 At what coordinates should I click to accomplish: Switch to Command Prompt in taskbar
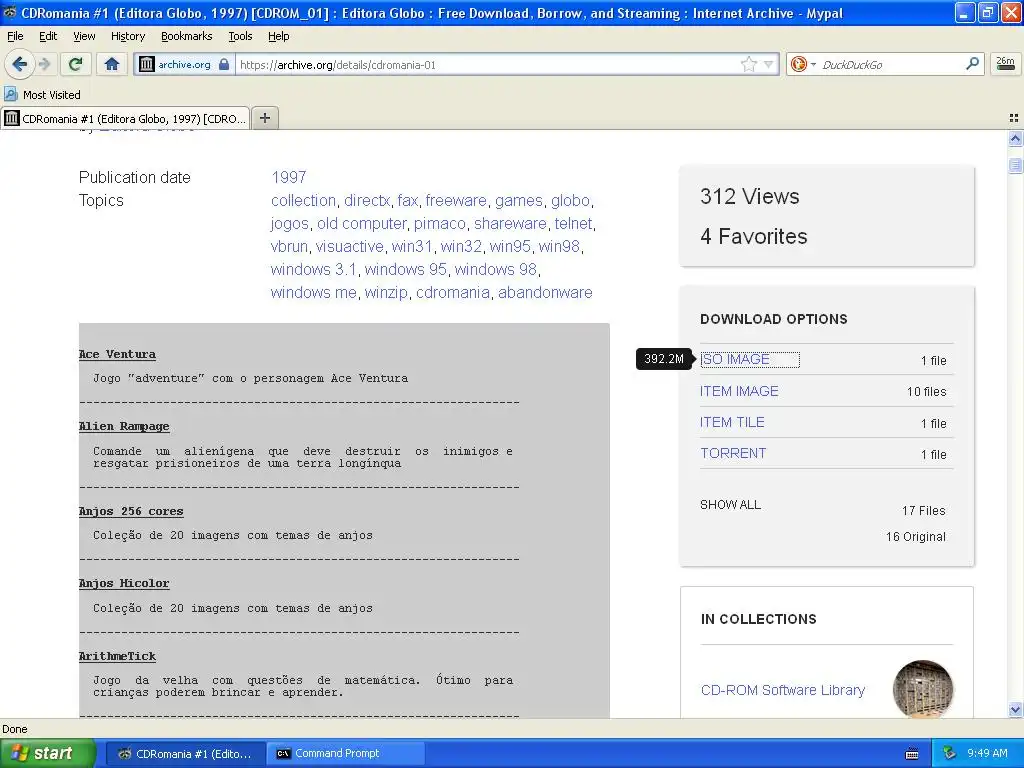point(346,753)
